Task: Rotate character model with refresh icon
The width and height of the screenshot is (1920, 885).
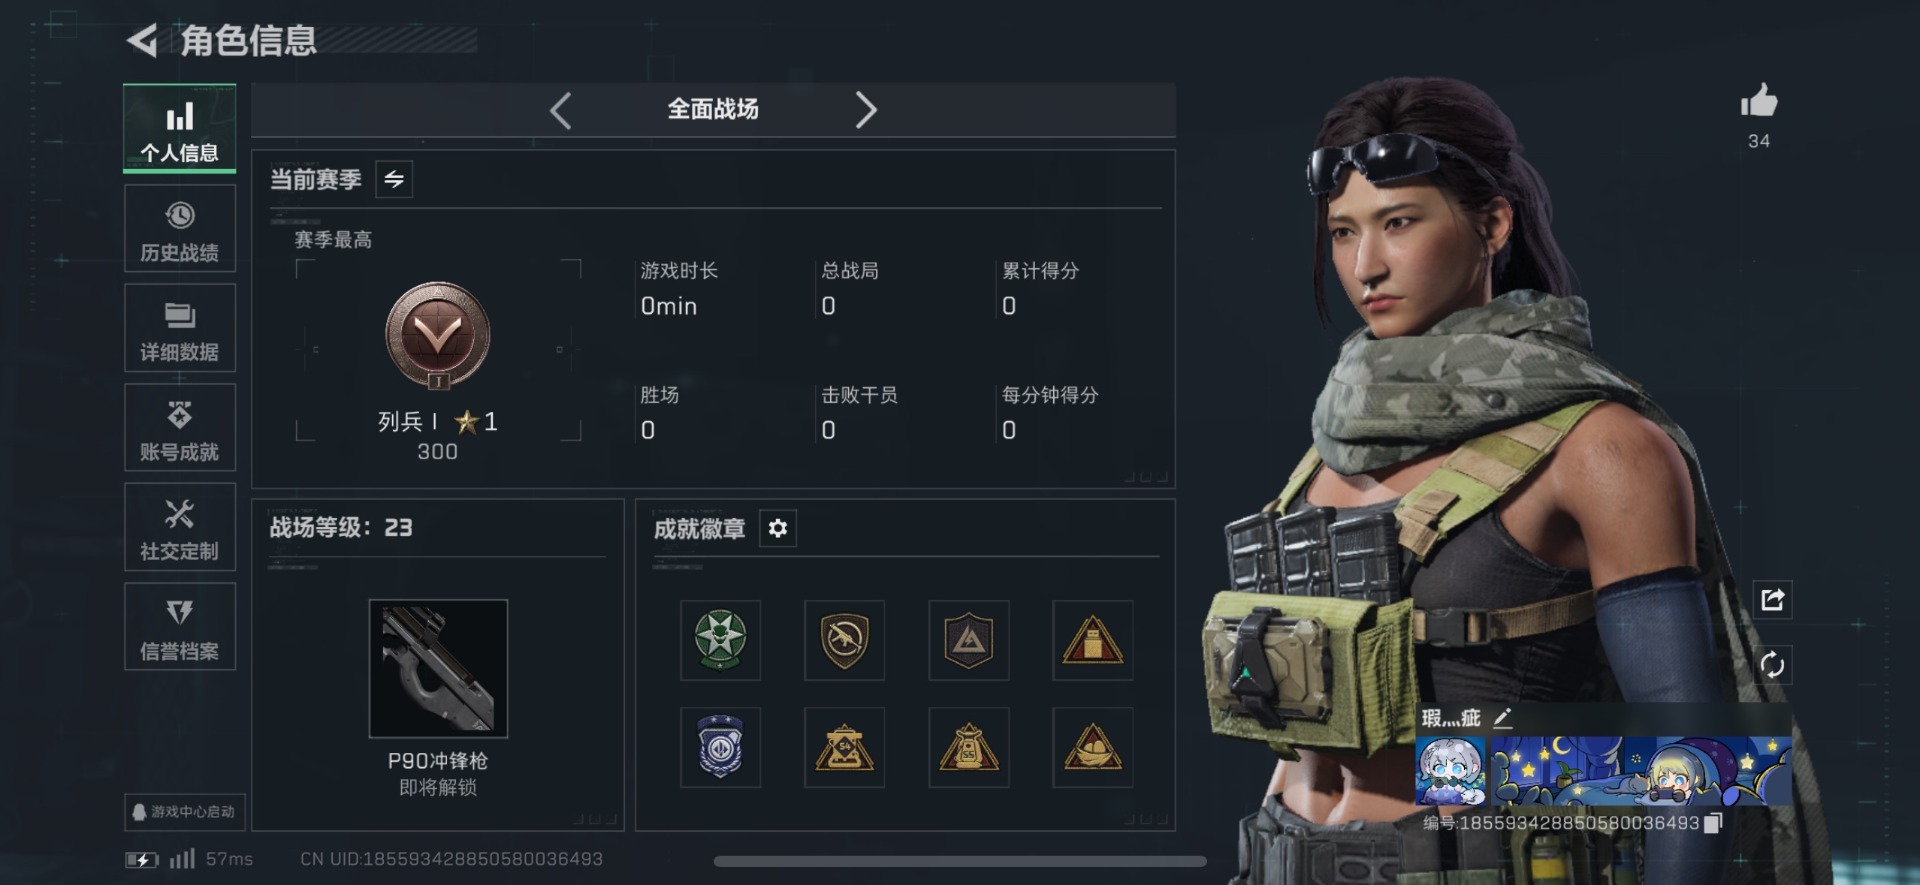Action: (1772, 665)
